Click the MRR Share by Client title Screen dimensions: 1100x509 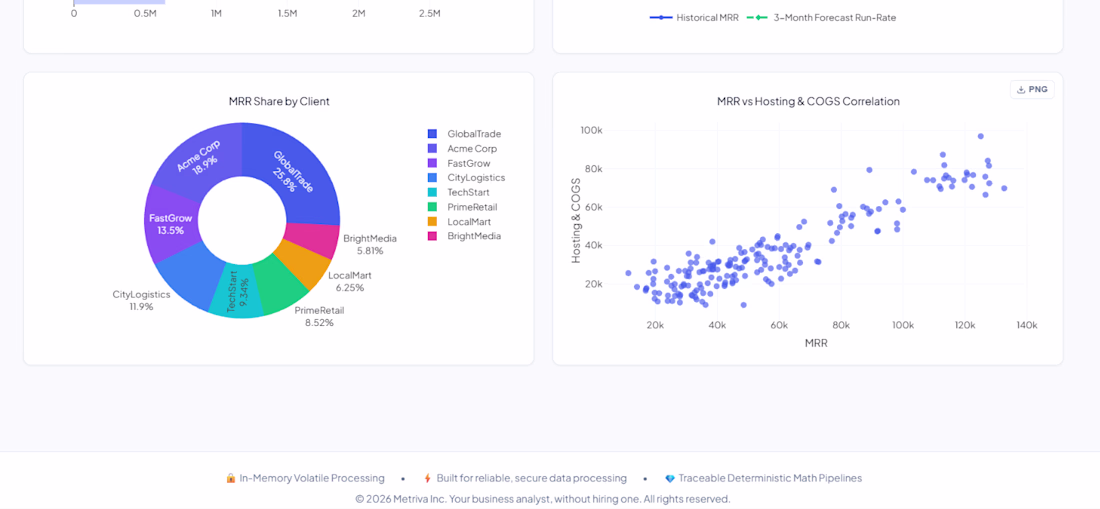point(279,101)
